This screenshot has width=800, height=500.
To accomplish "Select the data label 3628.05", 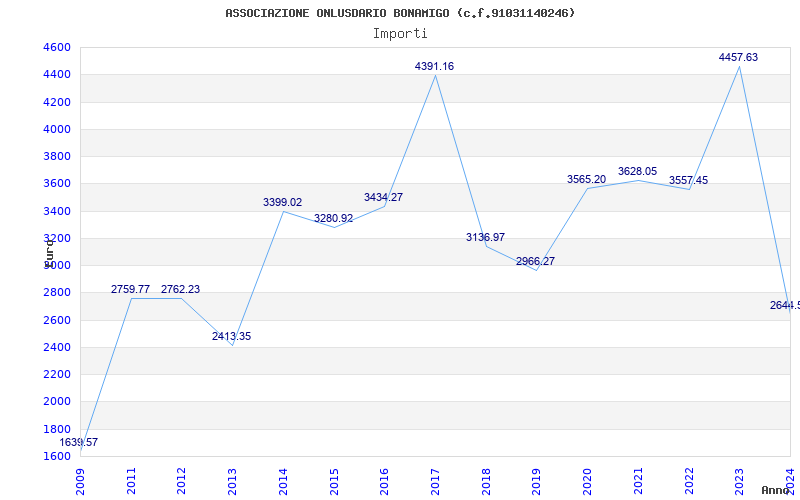I will tap(638, 171).
